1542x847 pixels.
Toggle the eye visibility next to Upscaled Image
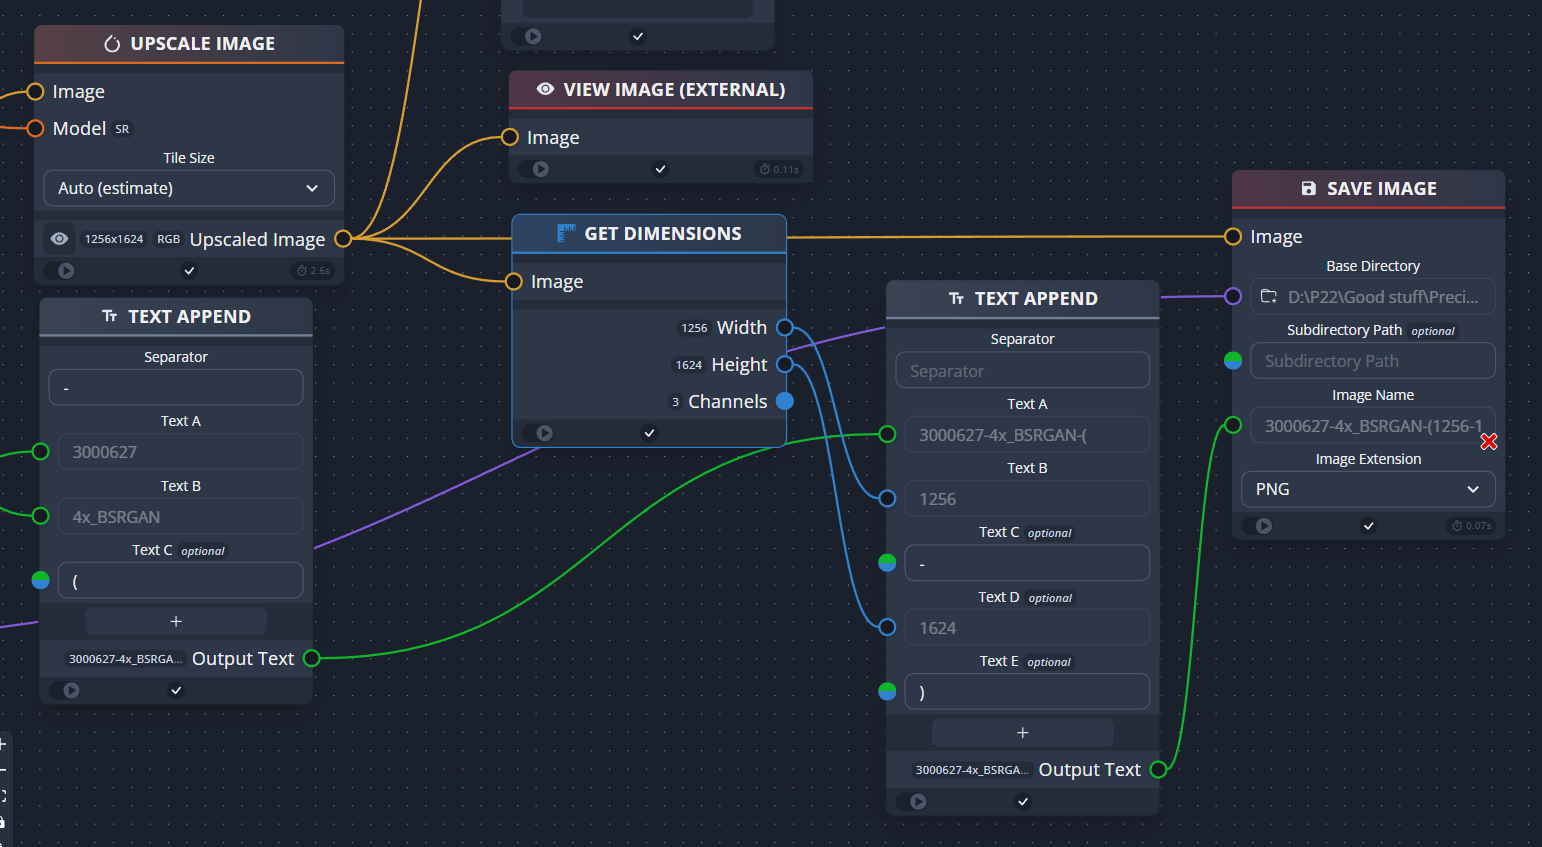pos(59,238)
